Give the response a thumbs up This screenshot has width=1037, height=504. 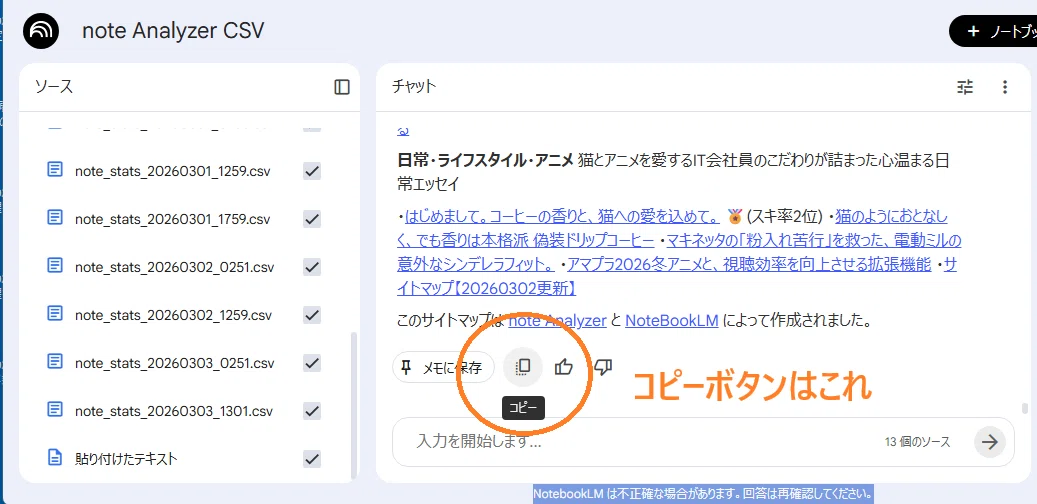[563, 367]
